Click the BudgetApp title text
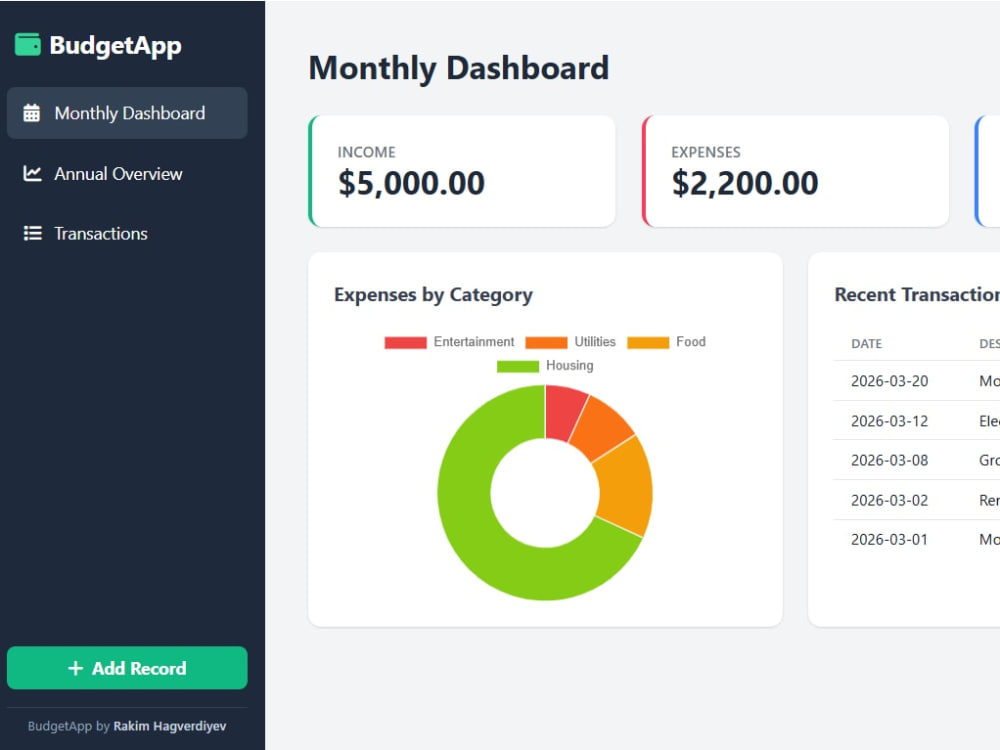The image size is (1000, 750). click(115, 46)
